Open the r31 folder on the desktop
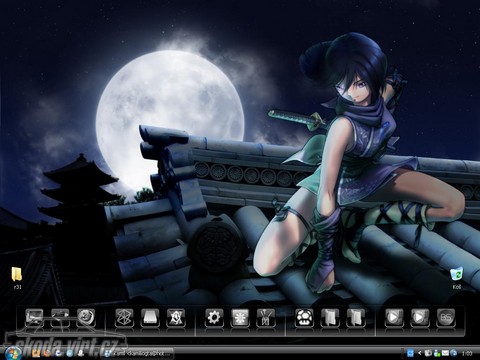 [17, 277]
